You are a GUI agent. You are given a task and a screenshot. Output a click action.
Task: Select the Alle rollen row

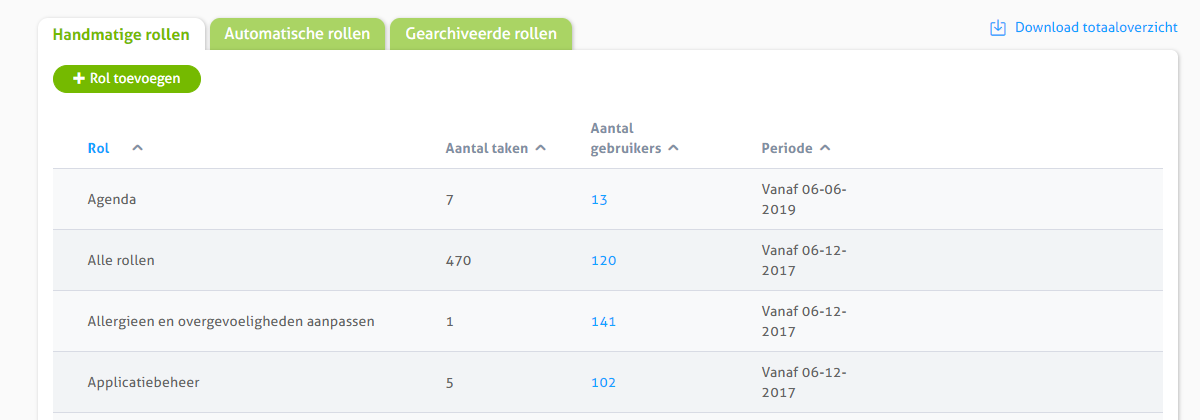point(608,261)
